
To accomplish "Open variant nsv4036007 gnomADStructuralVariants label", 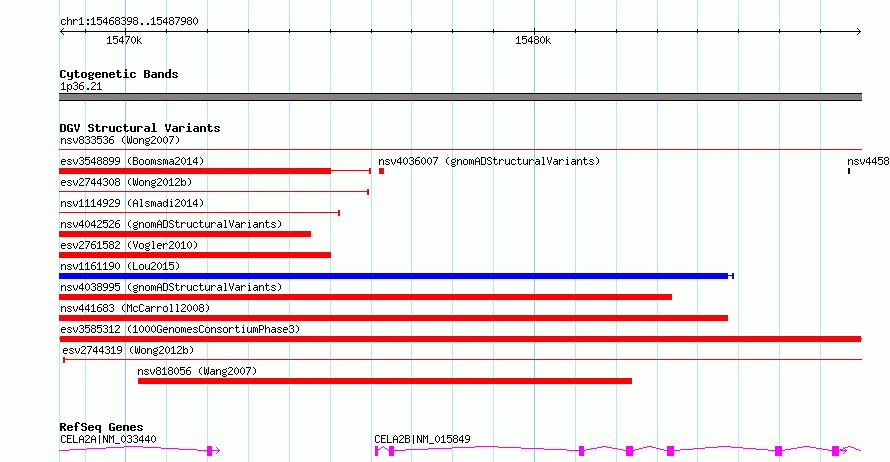I will tap(489, 161).
